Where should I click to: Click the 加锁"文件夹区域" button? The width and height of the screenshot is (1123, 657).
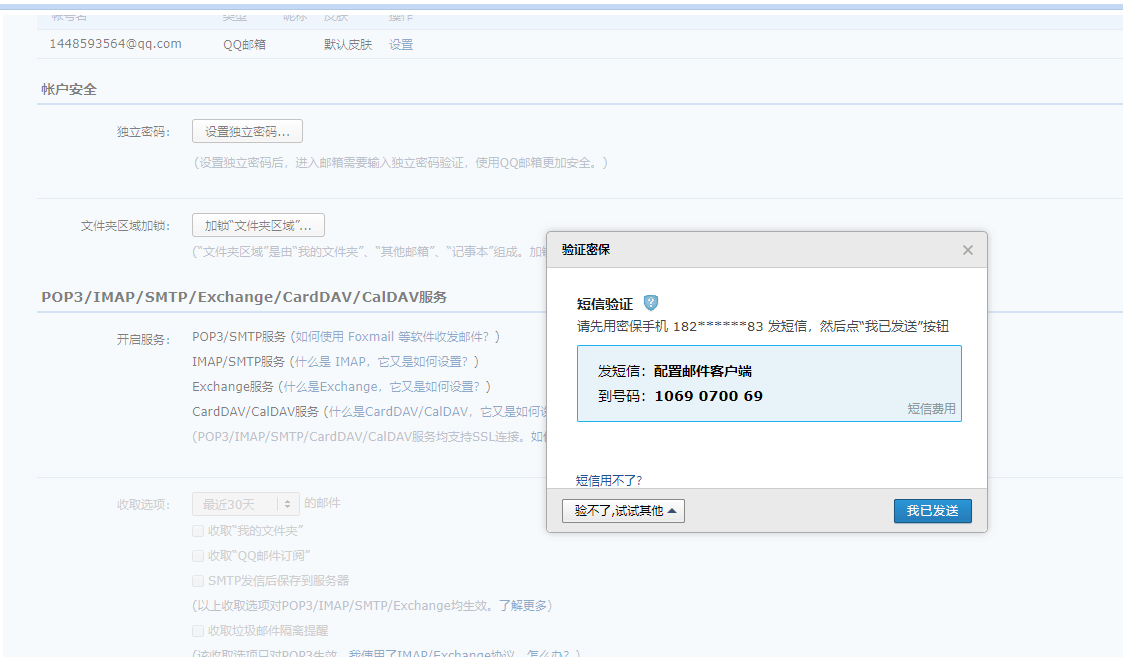258,225
